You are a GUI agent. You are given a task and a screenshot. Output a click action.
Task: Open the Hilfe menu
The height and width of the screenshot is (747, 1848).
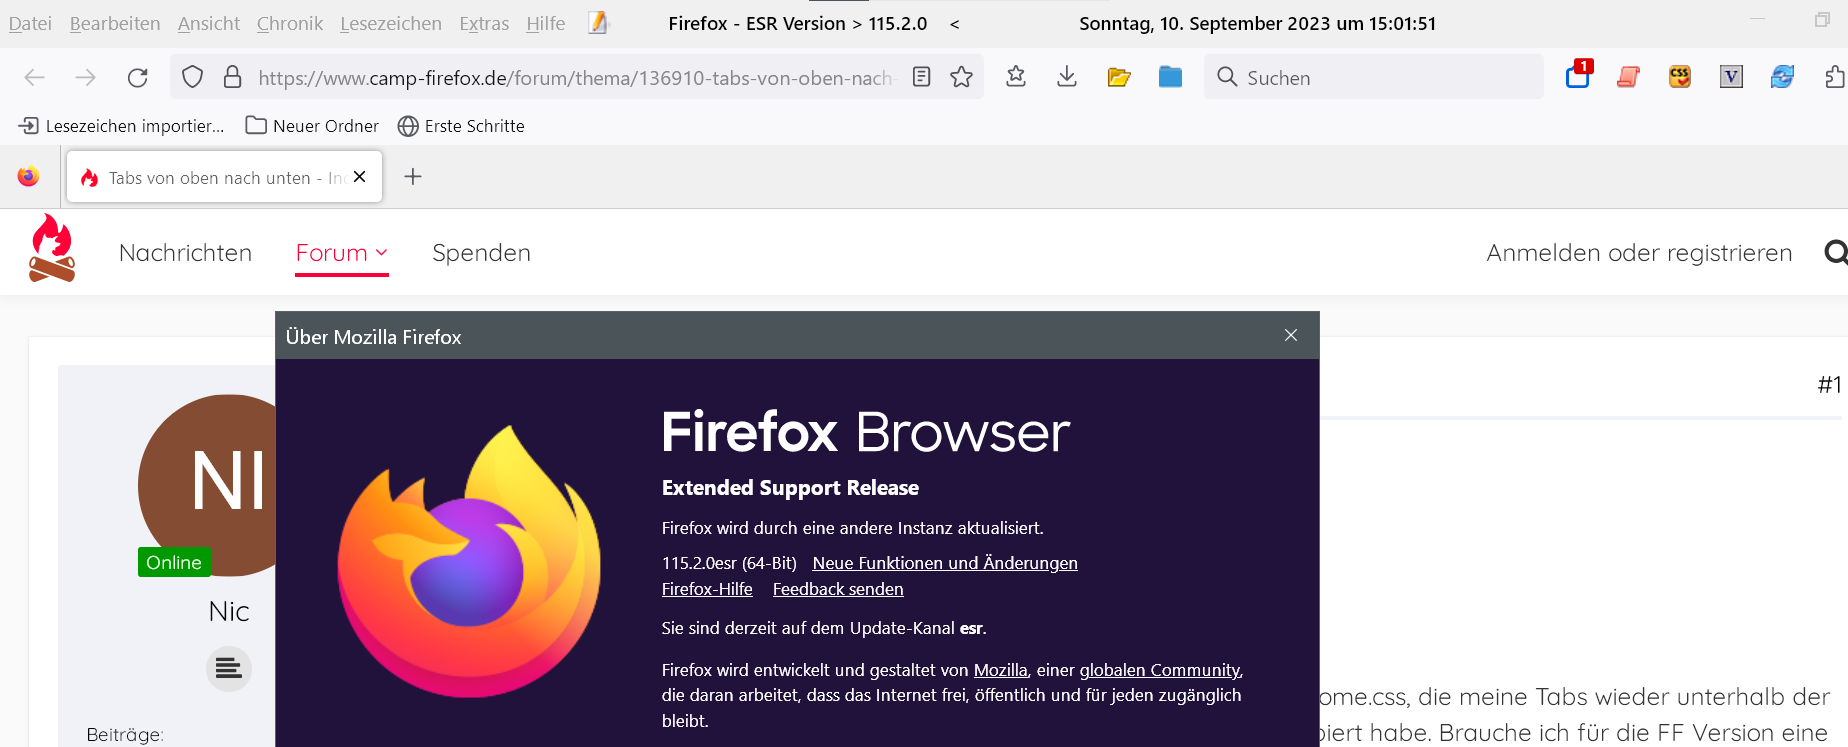(x=546, y=24)
